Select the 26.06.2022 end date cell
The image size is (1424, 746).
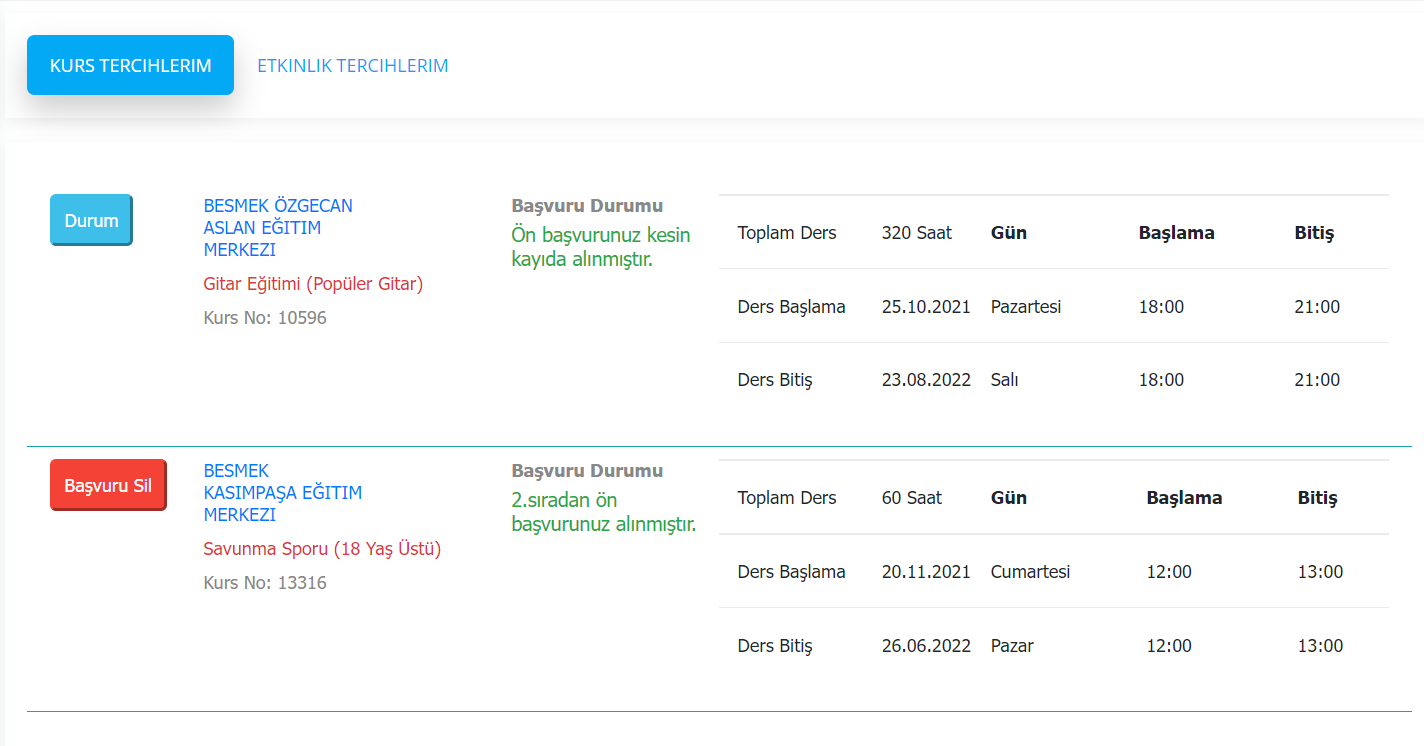[926, 646]
